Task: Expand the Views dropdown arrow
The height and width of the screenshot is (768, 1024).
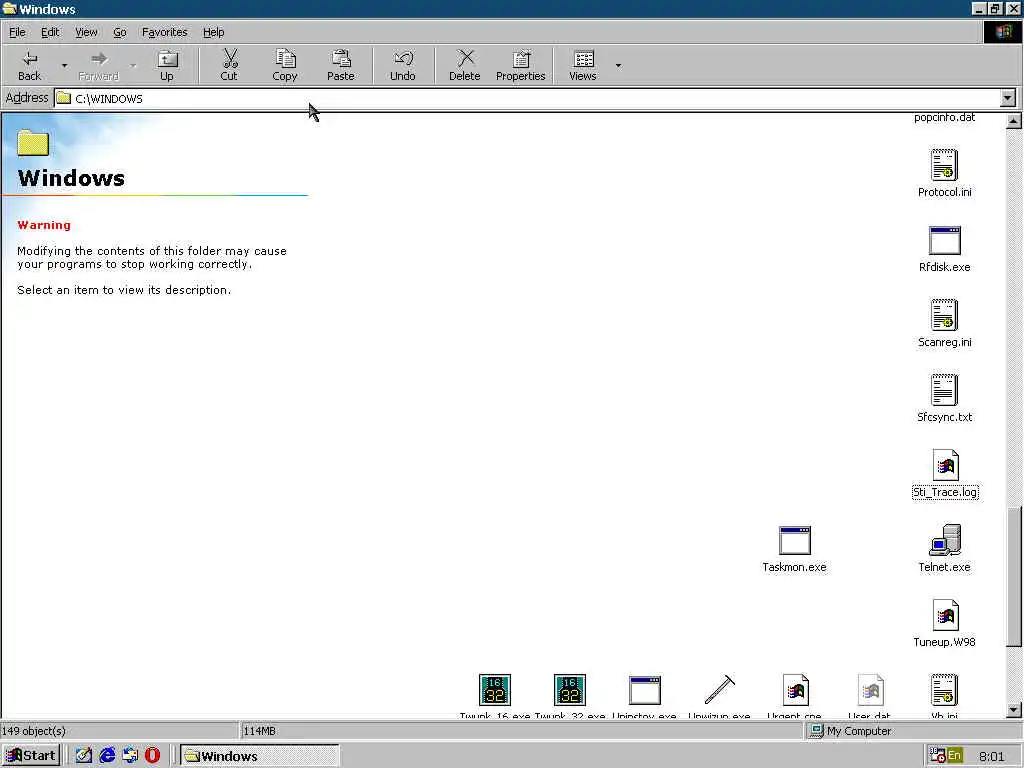Action: (x=618, y=65)
